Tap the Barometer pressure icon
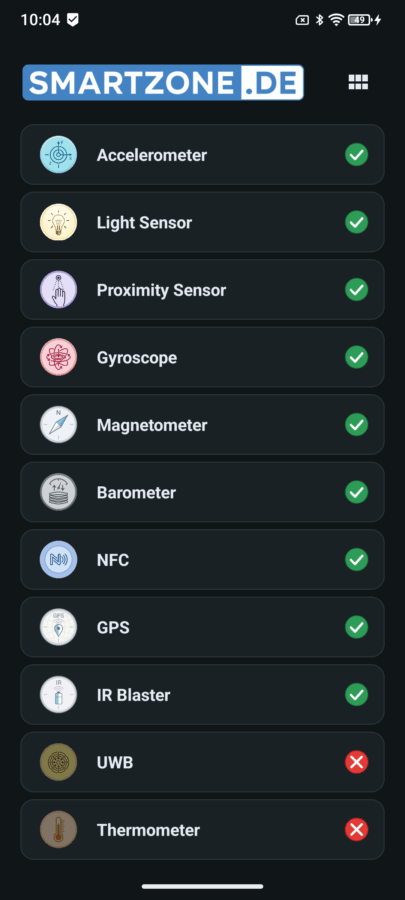405x900 pixels. [59, 492]
